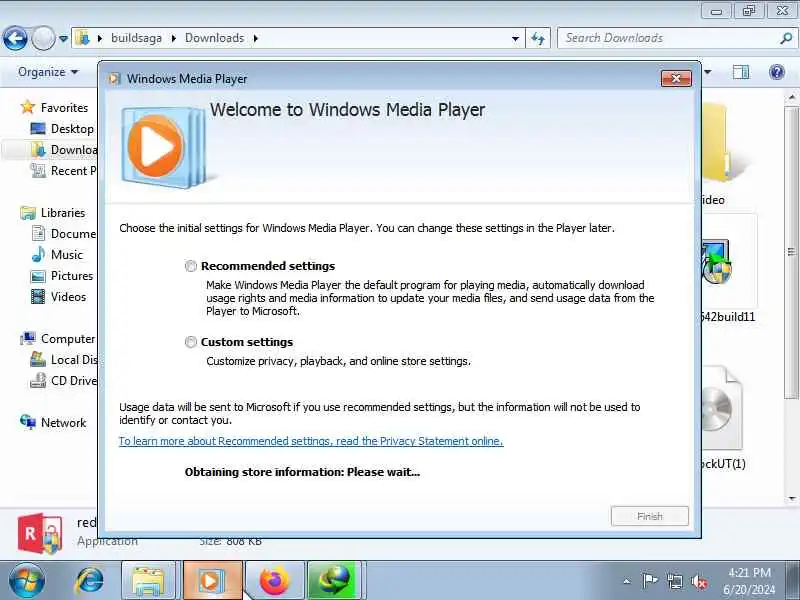
Task: Open the view options dropdown arrow
Action: point(708,72)
